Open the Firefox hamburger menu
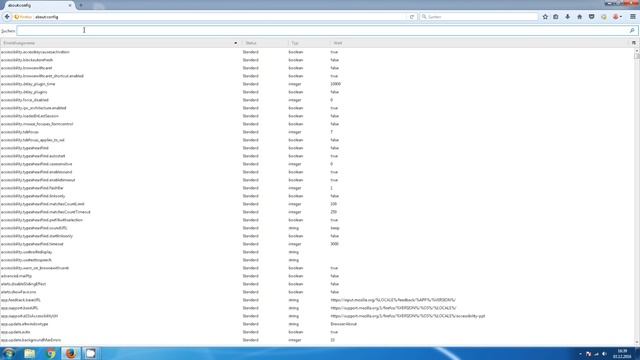The image size is (640, 360). pos(633,17)
